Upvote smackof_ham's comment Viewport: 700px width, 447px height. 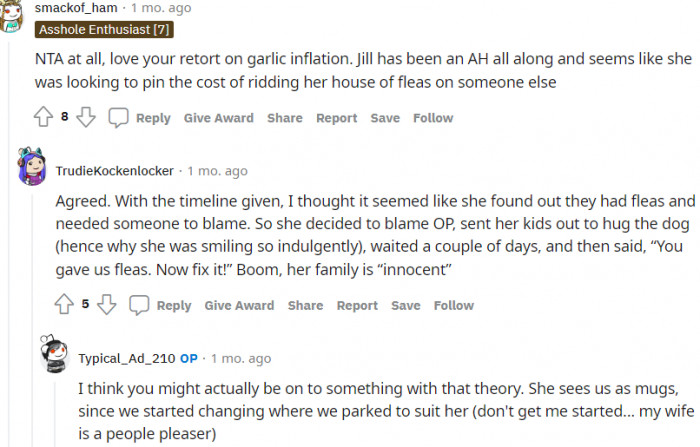(43, 117)
